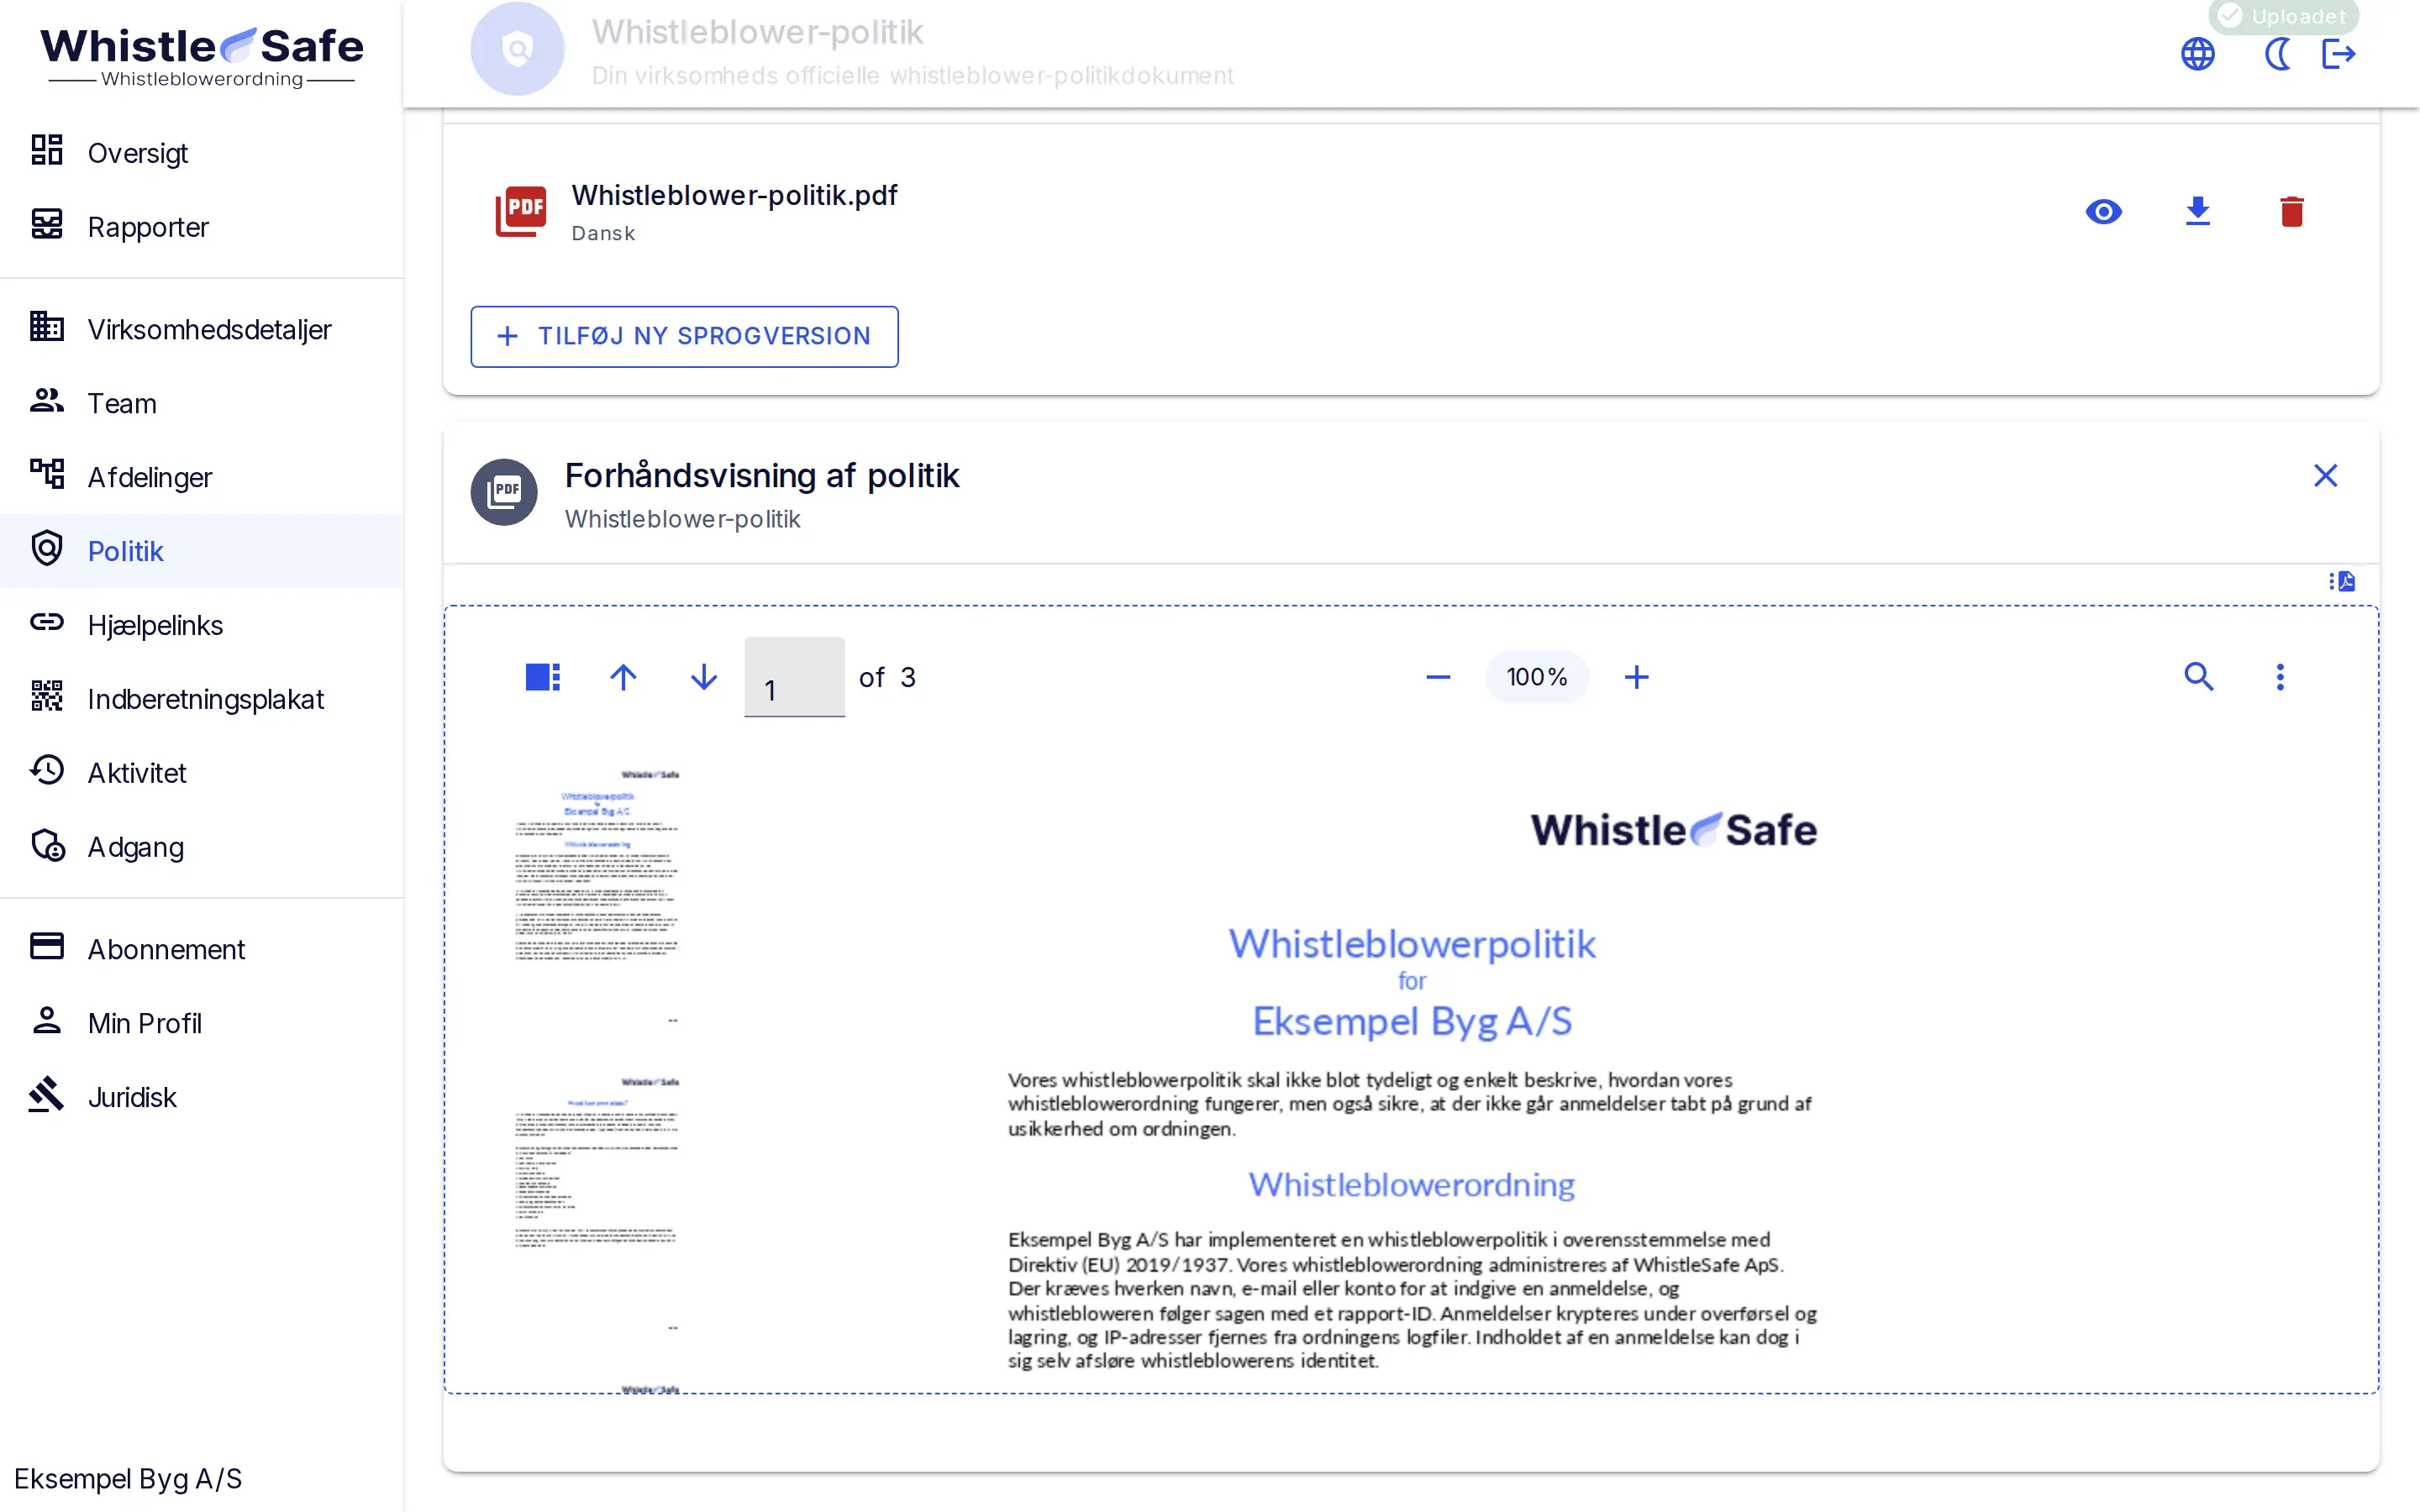Click the Whistleblower-politik.pdf file name
This screenshot has height=1512, width=2420.
pyautogui.click(x=734, y=195)
